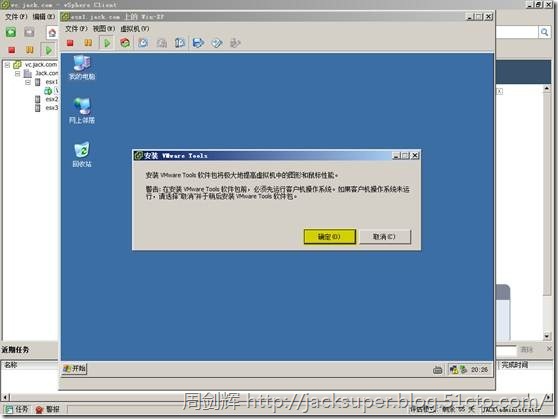Click the network tray icon in the guest taskbar
558x419 pixels.
(x=454, y=370)
